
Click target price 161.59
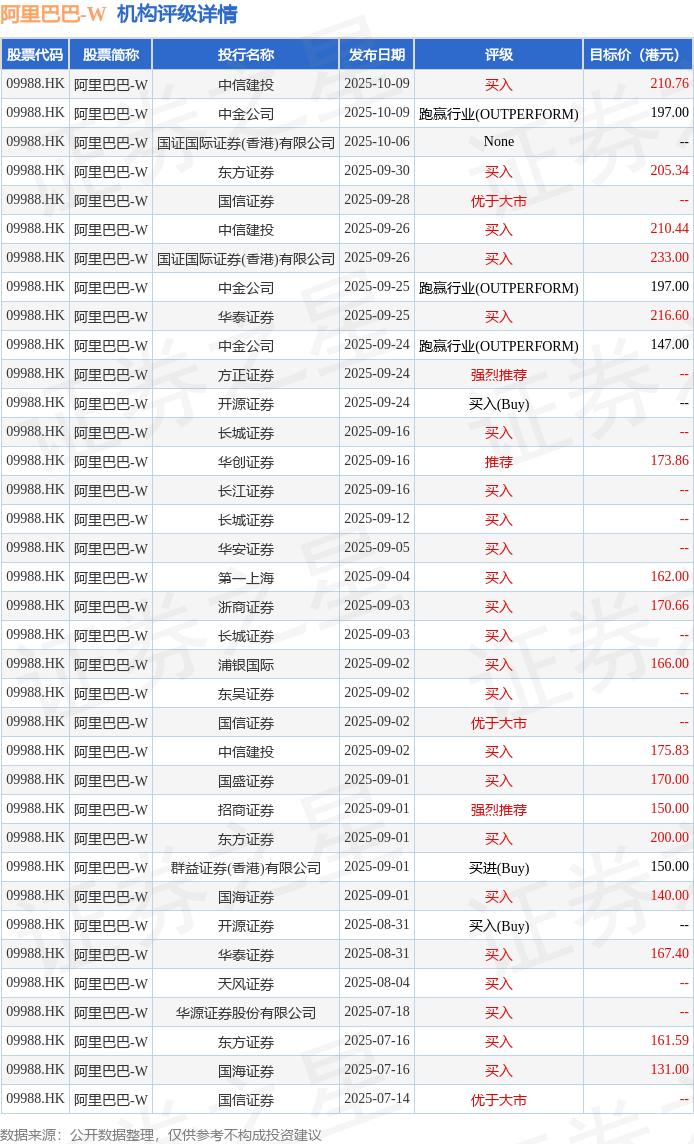click(x=669, y=1040)
